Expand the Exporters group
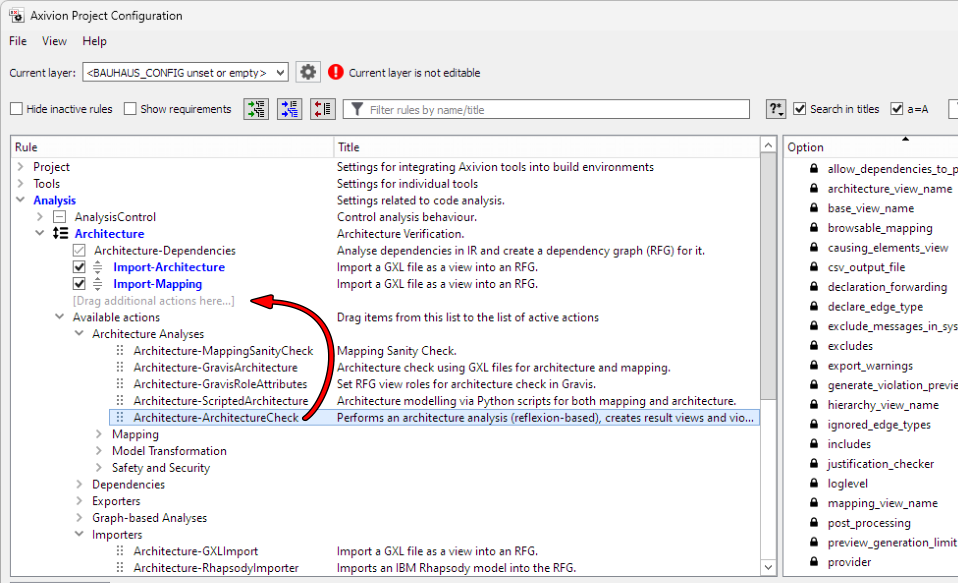Viewport: 958px width, 583px height. point(79,501)
